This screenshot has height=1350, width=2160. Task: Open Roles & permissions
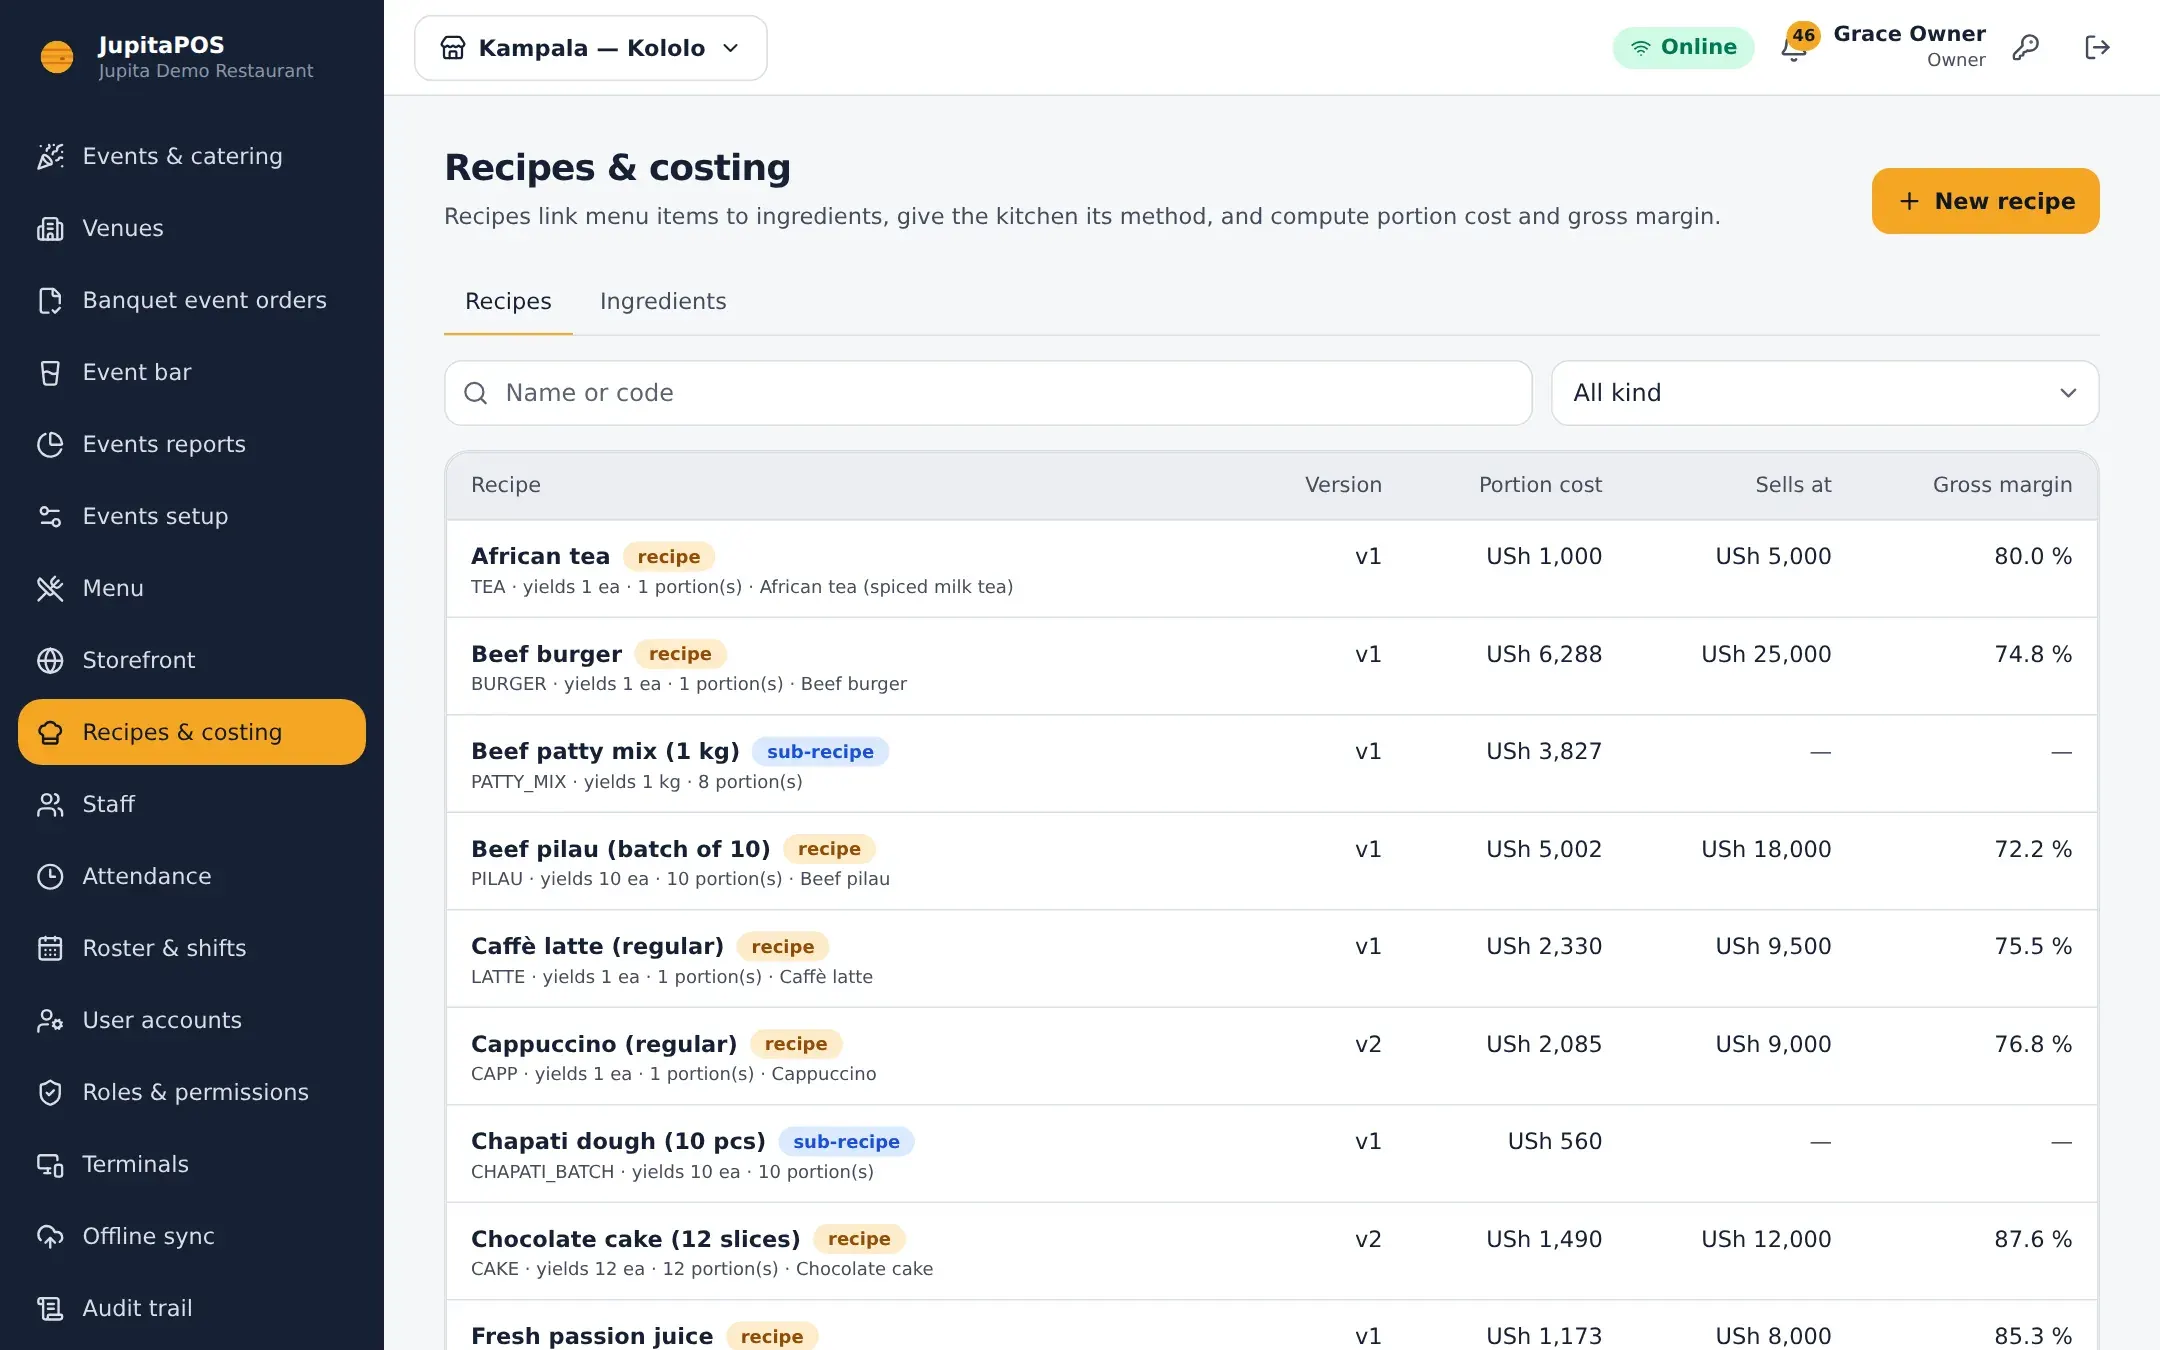point(192,1092)
